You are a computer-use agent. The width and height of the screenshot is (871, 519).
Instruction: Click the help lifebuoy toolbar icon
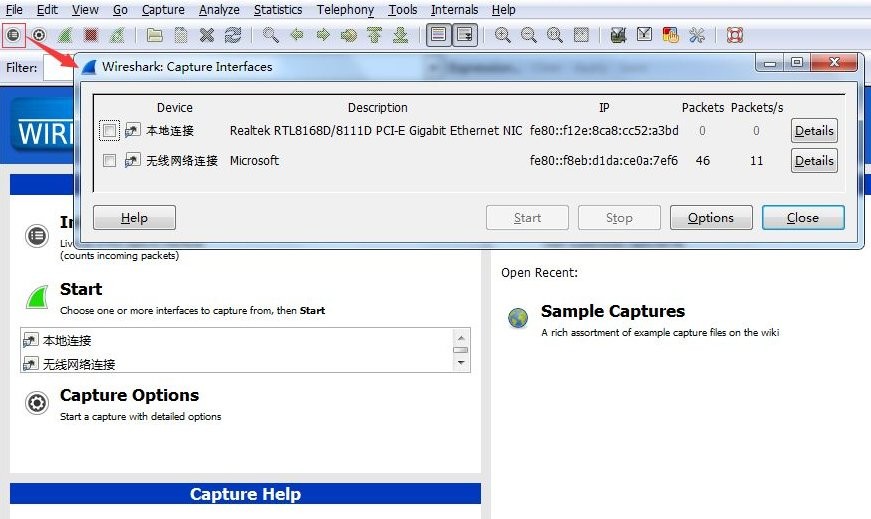click(x=735, y=35)
